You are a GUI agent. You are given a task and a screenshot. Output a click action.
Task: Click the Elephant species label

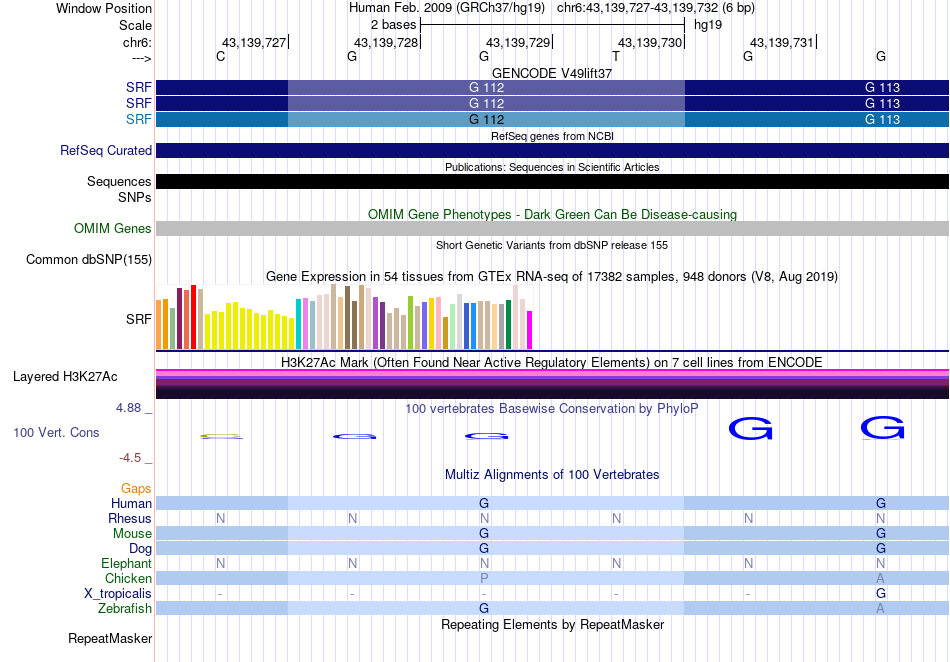point(126,563)
